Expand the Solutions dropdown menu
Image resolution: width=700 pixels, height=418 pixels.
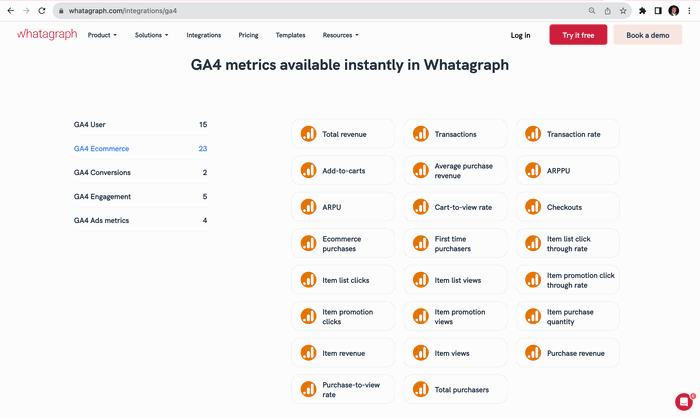(152, 35)
